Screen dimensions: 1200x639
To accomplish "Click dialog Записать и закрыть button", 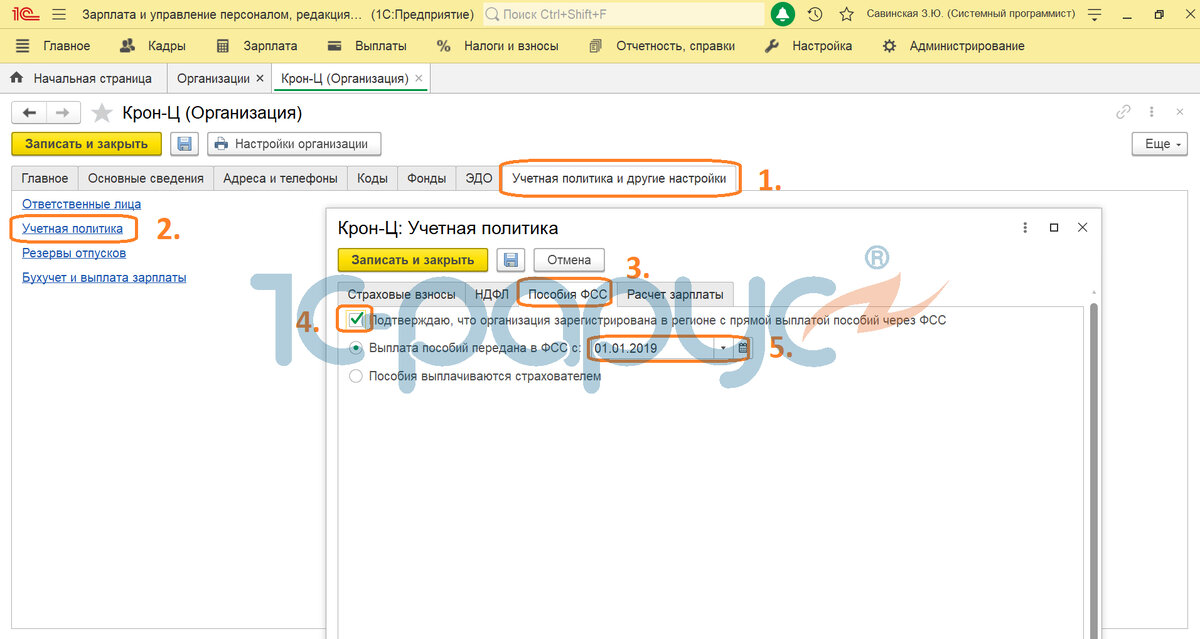I will (x=413, y=260).
